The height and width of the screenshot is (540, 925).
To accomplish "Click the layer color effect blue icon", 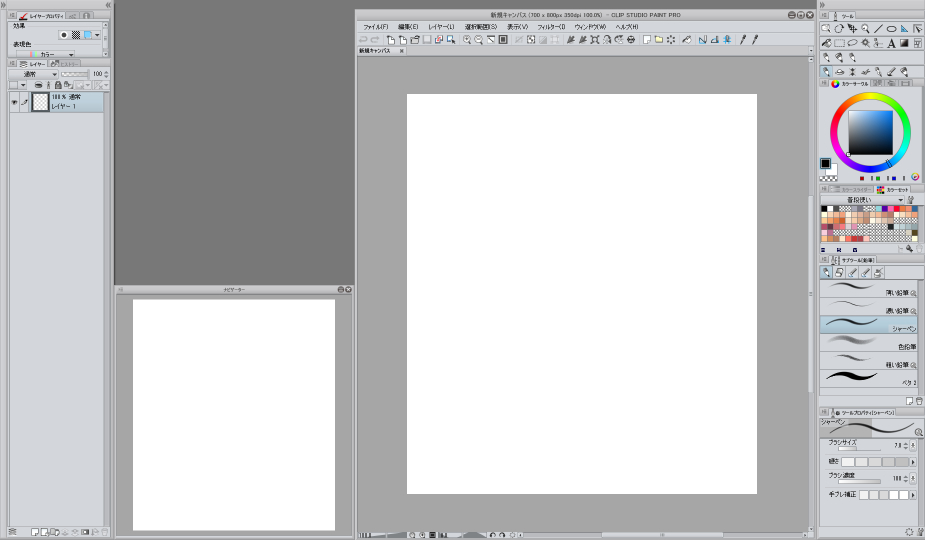I will 88,34.
